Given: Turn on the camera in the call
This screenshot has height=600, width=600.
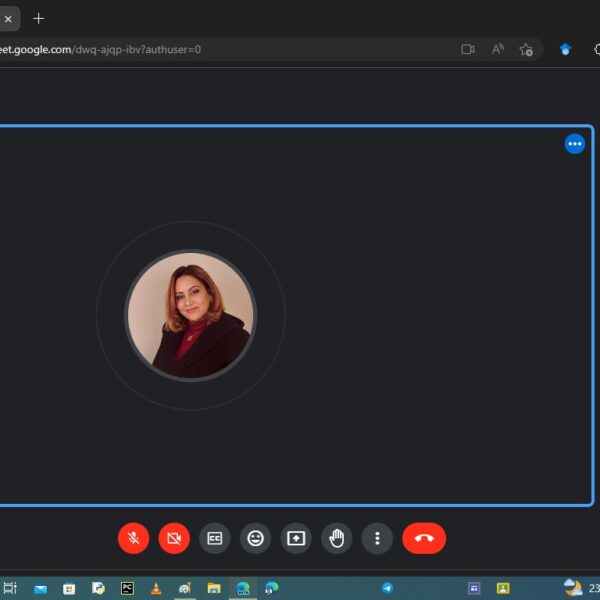Looking at the screenshot, I should tap(174, 538).
